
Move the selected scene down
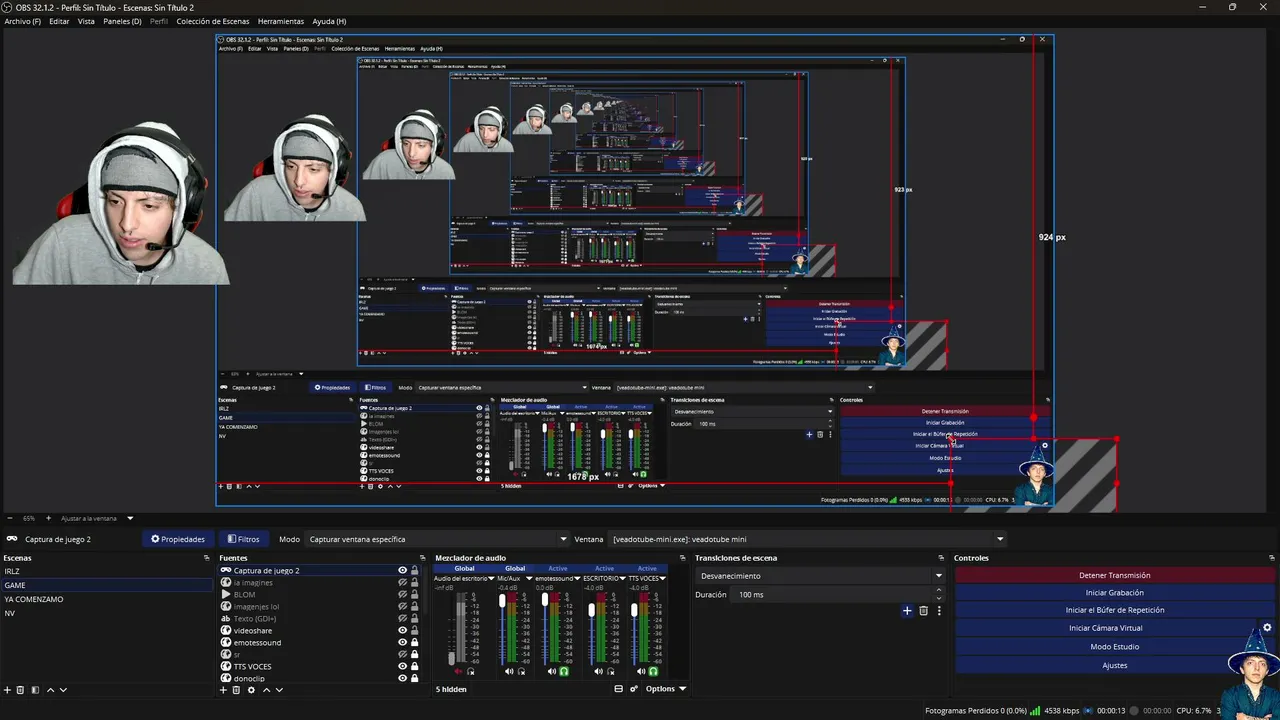pos(63,690)
